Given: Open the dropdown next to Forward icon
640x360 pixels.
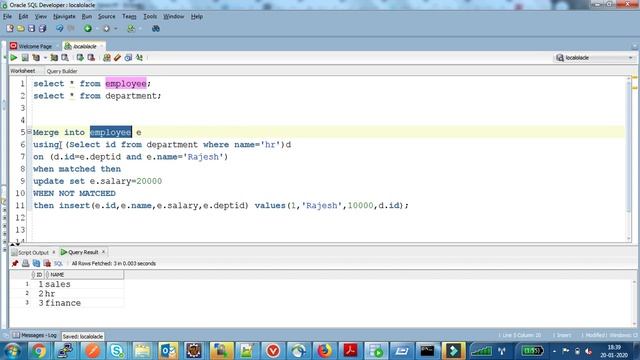Looking at the screenshot, I should coord(116,29).
